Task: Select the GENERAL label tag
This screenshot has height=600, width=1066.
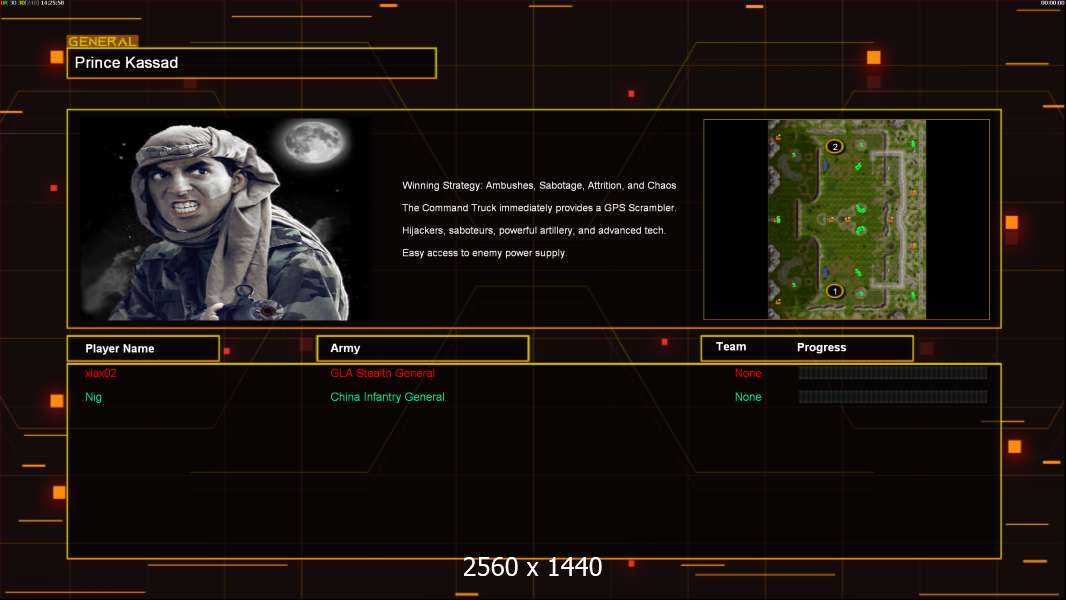Action: [x=103, y=41]
